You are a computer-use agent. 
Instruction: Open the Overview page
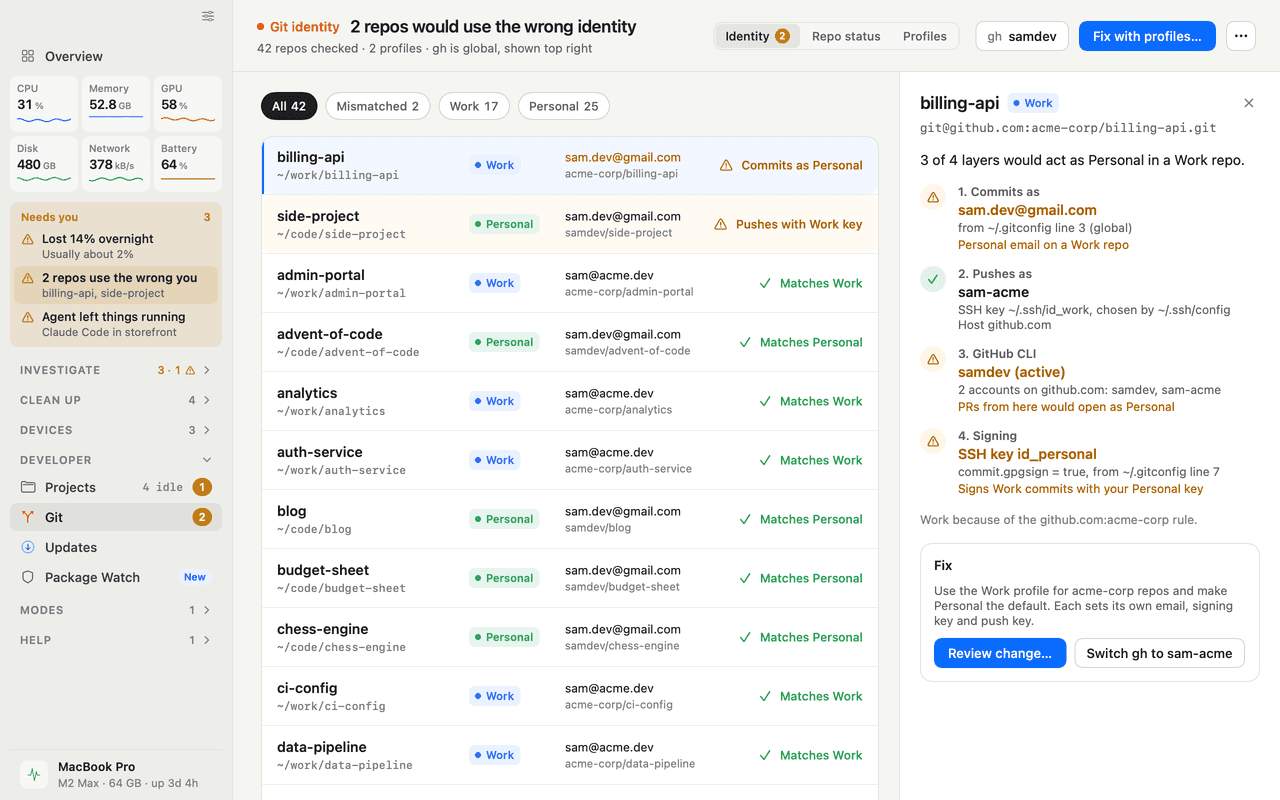(116, 56)
